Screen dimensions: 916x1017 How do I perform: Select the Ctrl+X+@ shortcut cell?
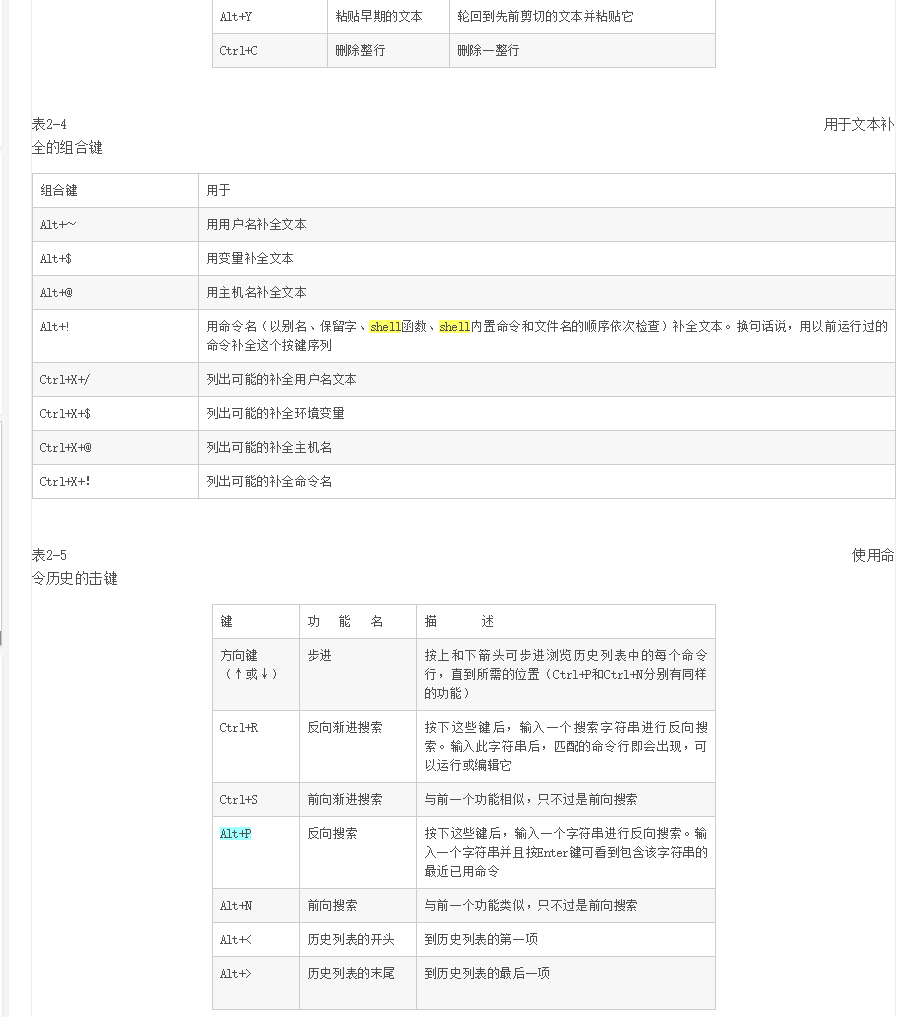tap(115, 448)
